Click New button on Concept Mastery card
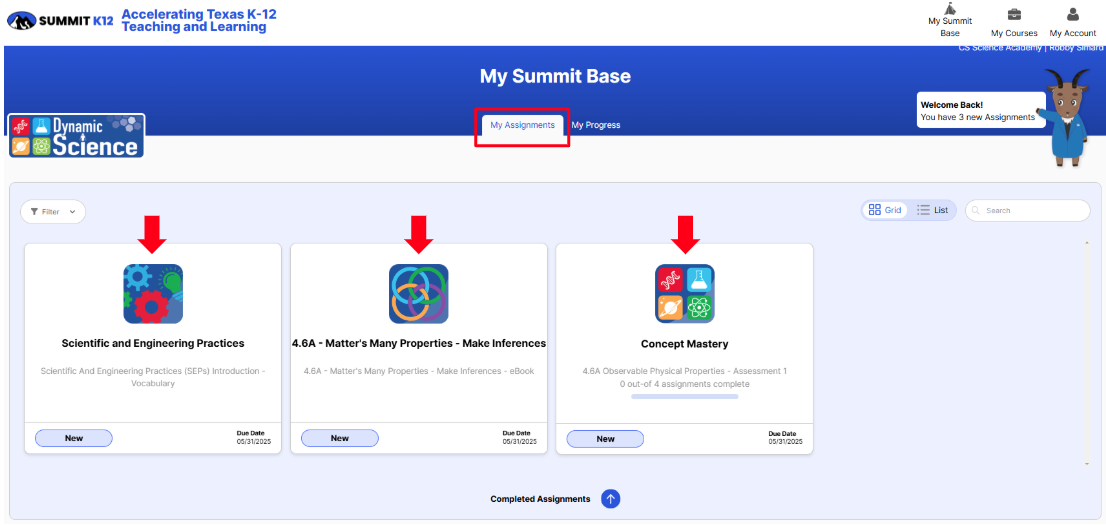Viewport: 1106px width, 525px height. (606, 438)
